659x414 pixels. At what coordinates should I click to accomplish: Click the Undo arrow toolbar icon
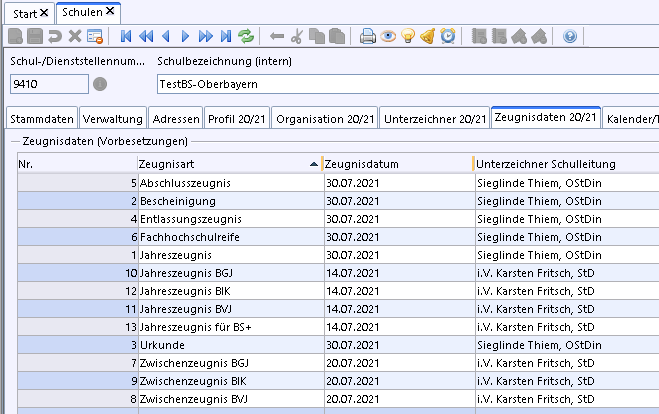(55, 36)
